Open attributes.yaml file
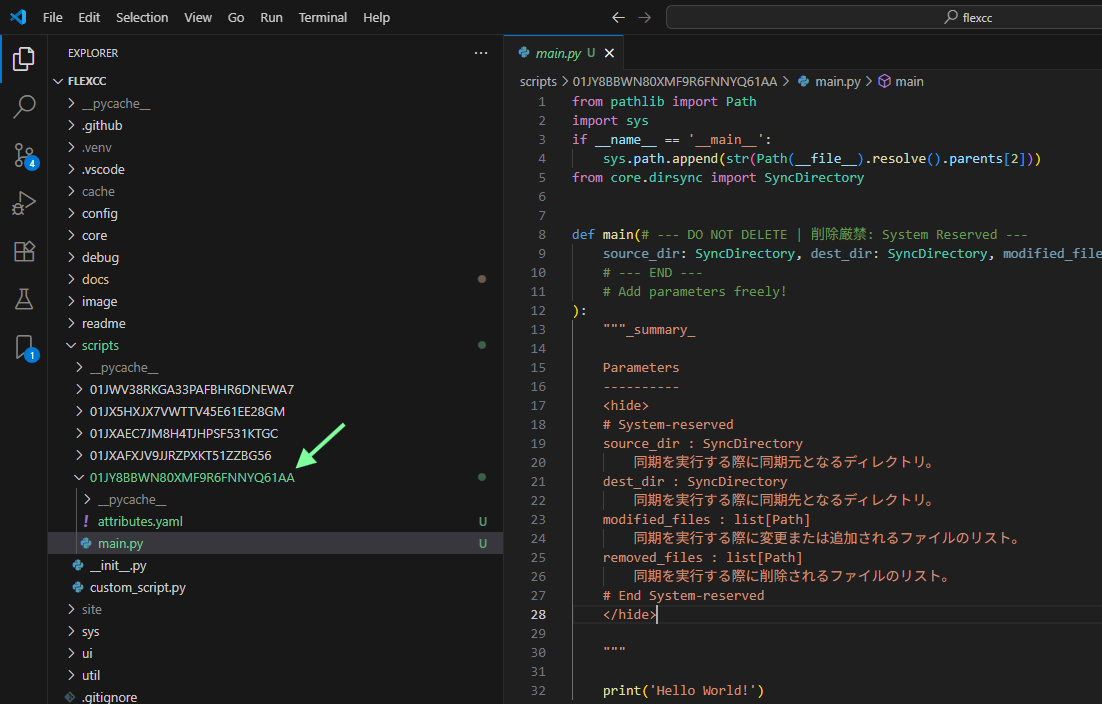Image resolution: width=1102 pixels, height=704 pixels. coord(275,521)
